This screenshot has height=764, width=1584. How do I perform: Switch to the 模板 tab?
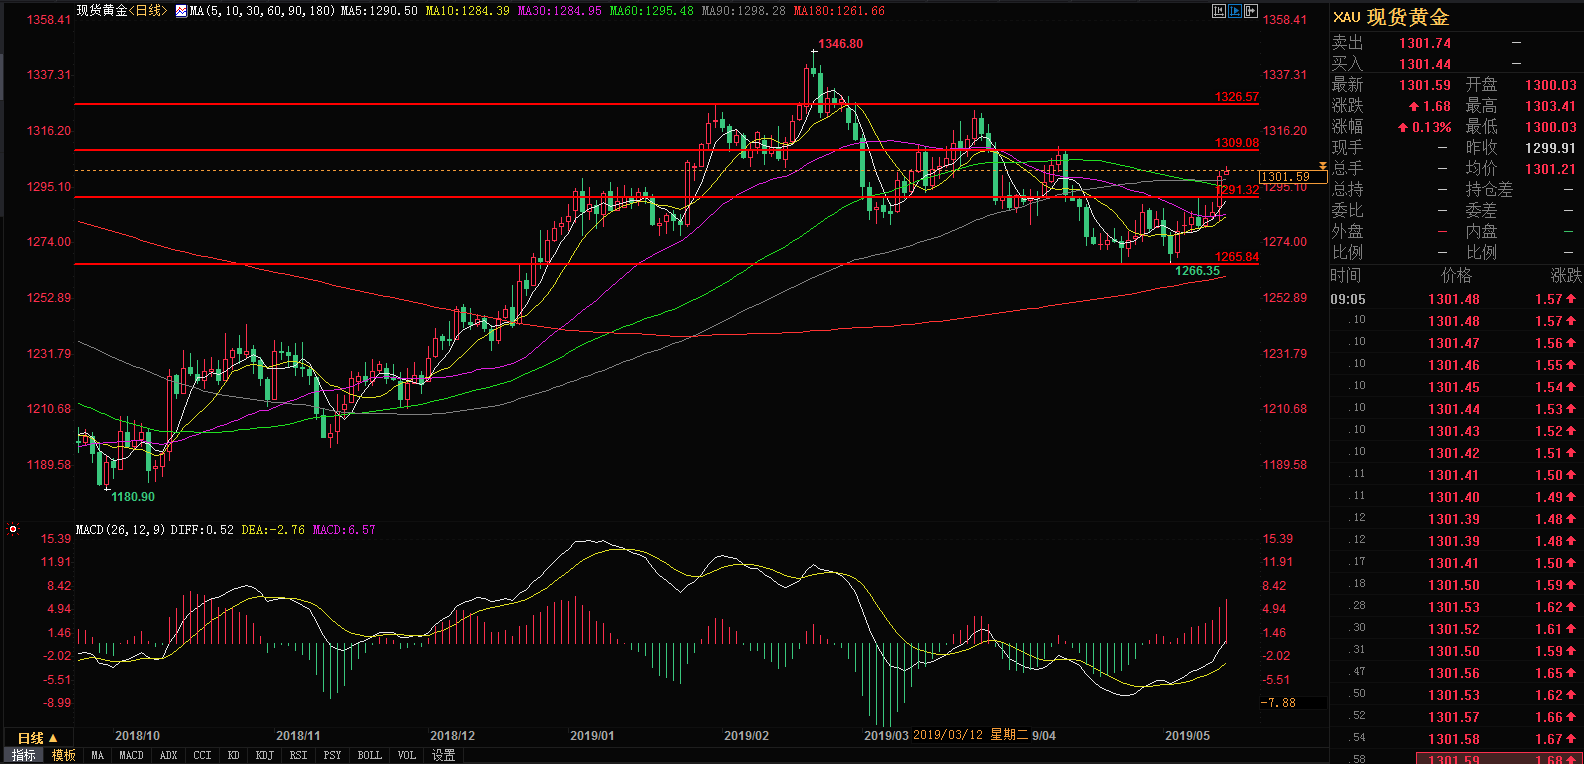tap(64, 755)
